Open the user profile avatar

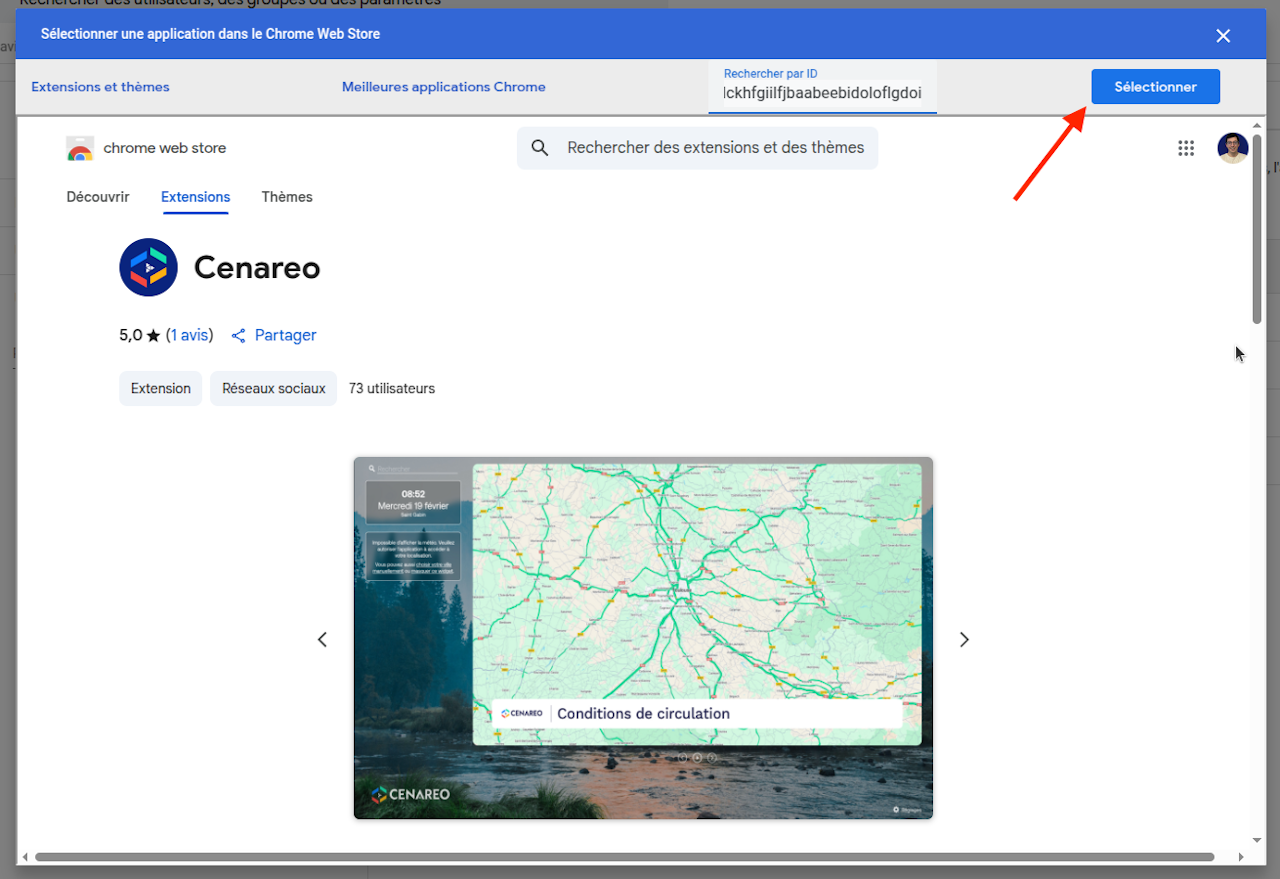click(1232, 148)
